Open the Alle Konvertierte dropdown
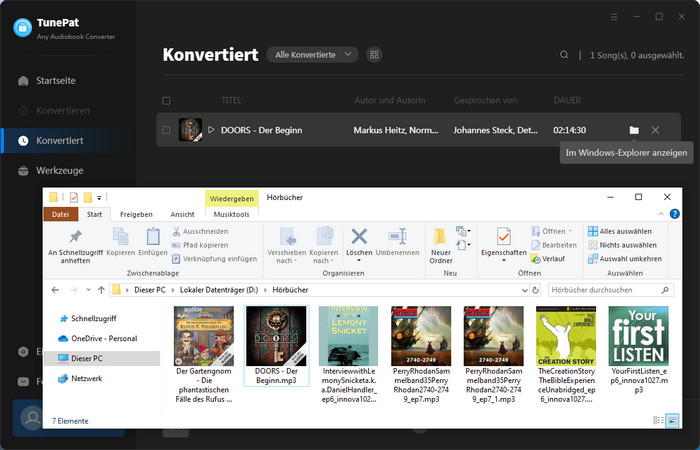This screenshot has width=700, height=450. 312,55
